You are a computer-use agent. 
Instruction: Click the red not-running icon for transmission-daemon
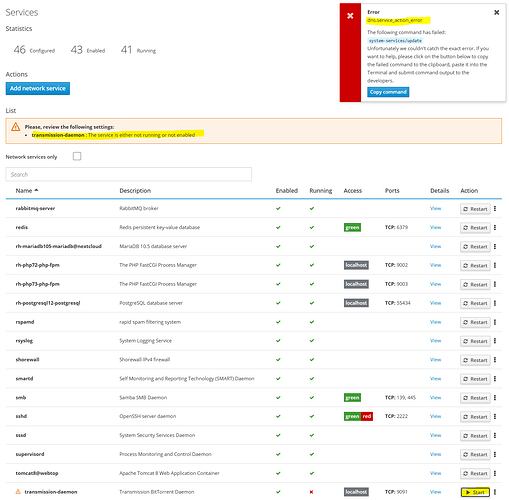pyautogui.click(x=312, y=492)
